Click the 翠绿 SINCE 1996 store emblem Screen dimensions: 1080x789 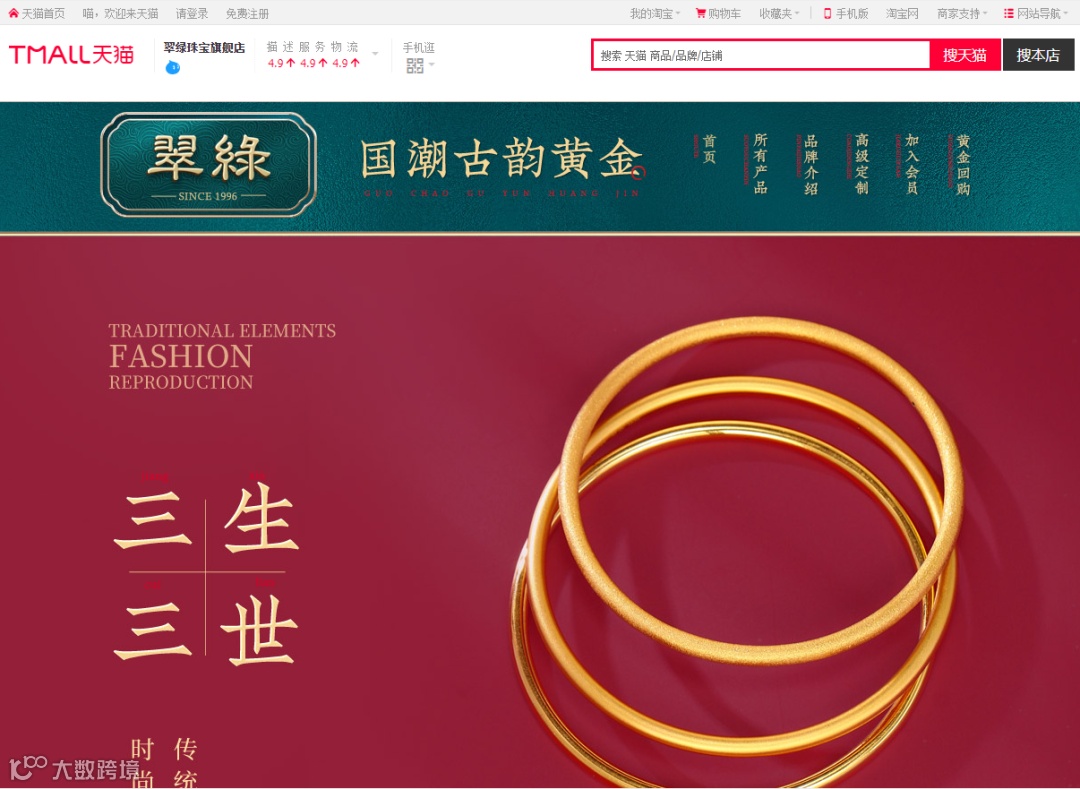(209, 165)
